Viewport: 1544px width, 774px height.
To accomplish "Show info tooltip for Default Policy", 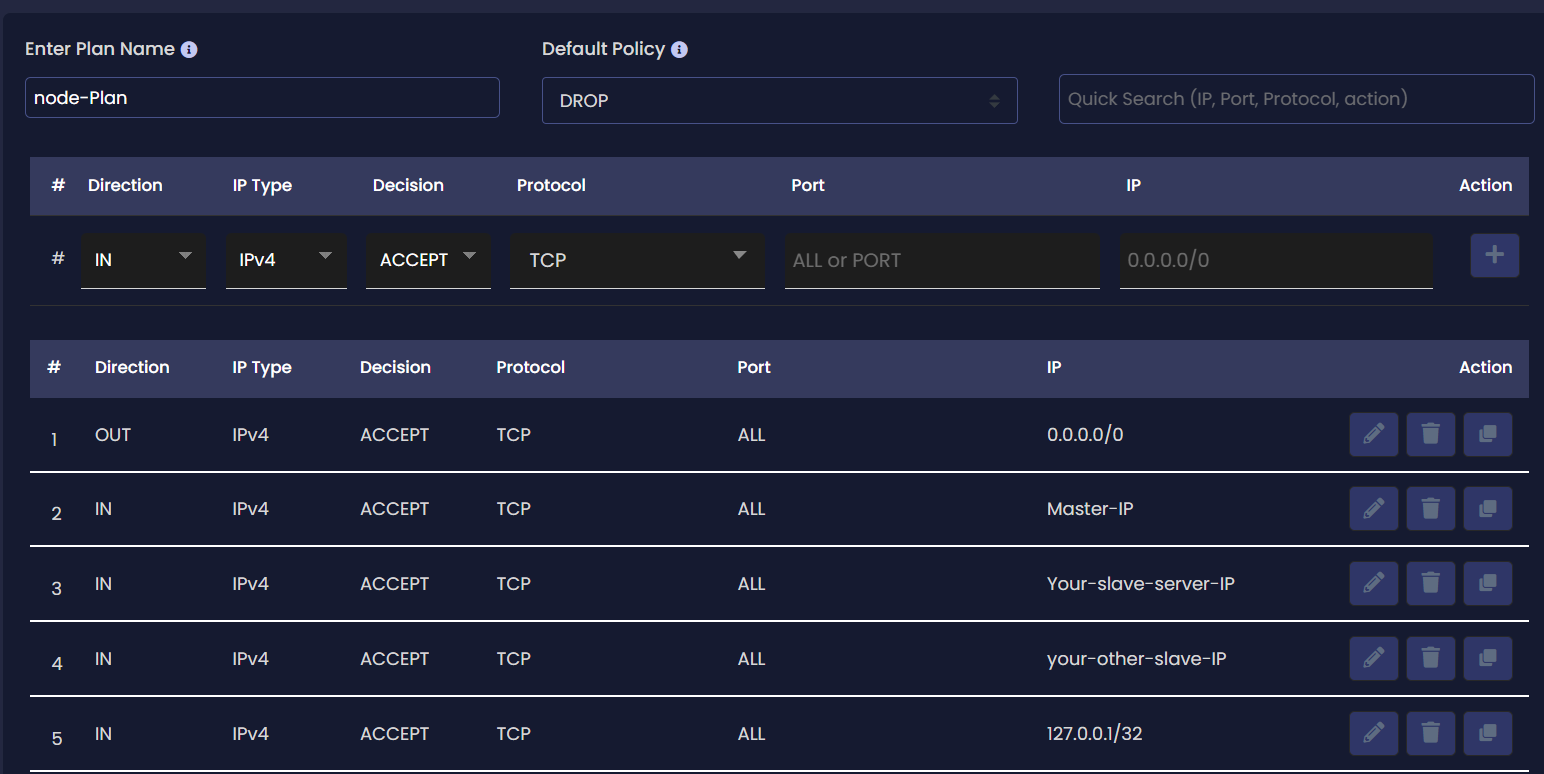I will point(679,49).
